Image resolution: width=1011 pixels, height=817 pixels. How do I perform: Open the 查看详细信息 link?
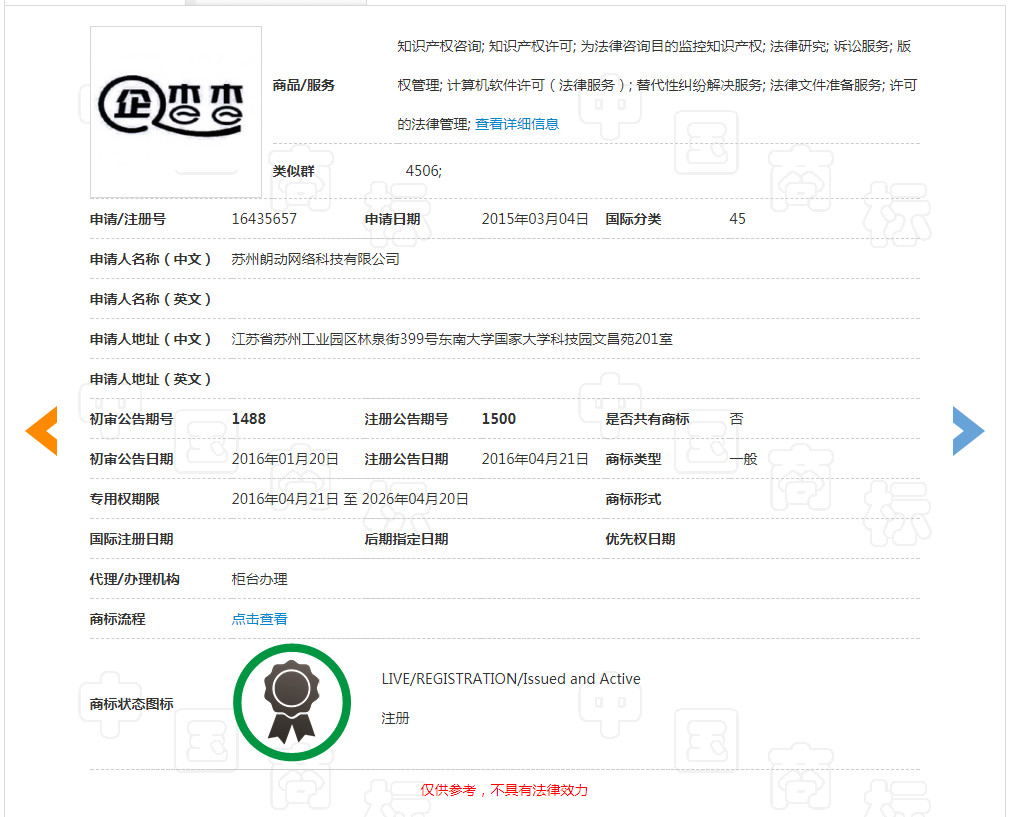pos(514,124)
